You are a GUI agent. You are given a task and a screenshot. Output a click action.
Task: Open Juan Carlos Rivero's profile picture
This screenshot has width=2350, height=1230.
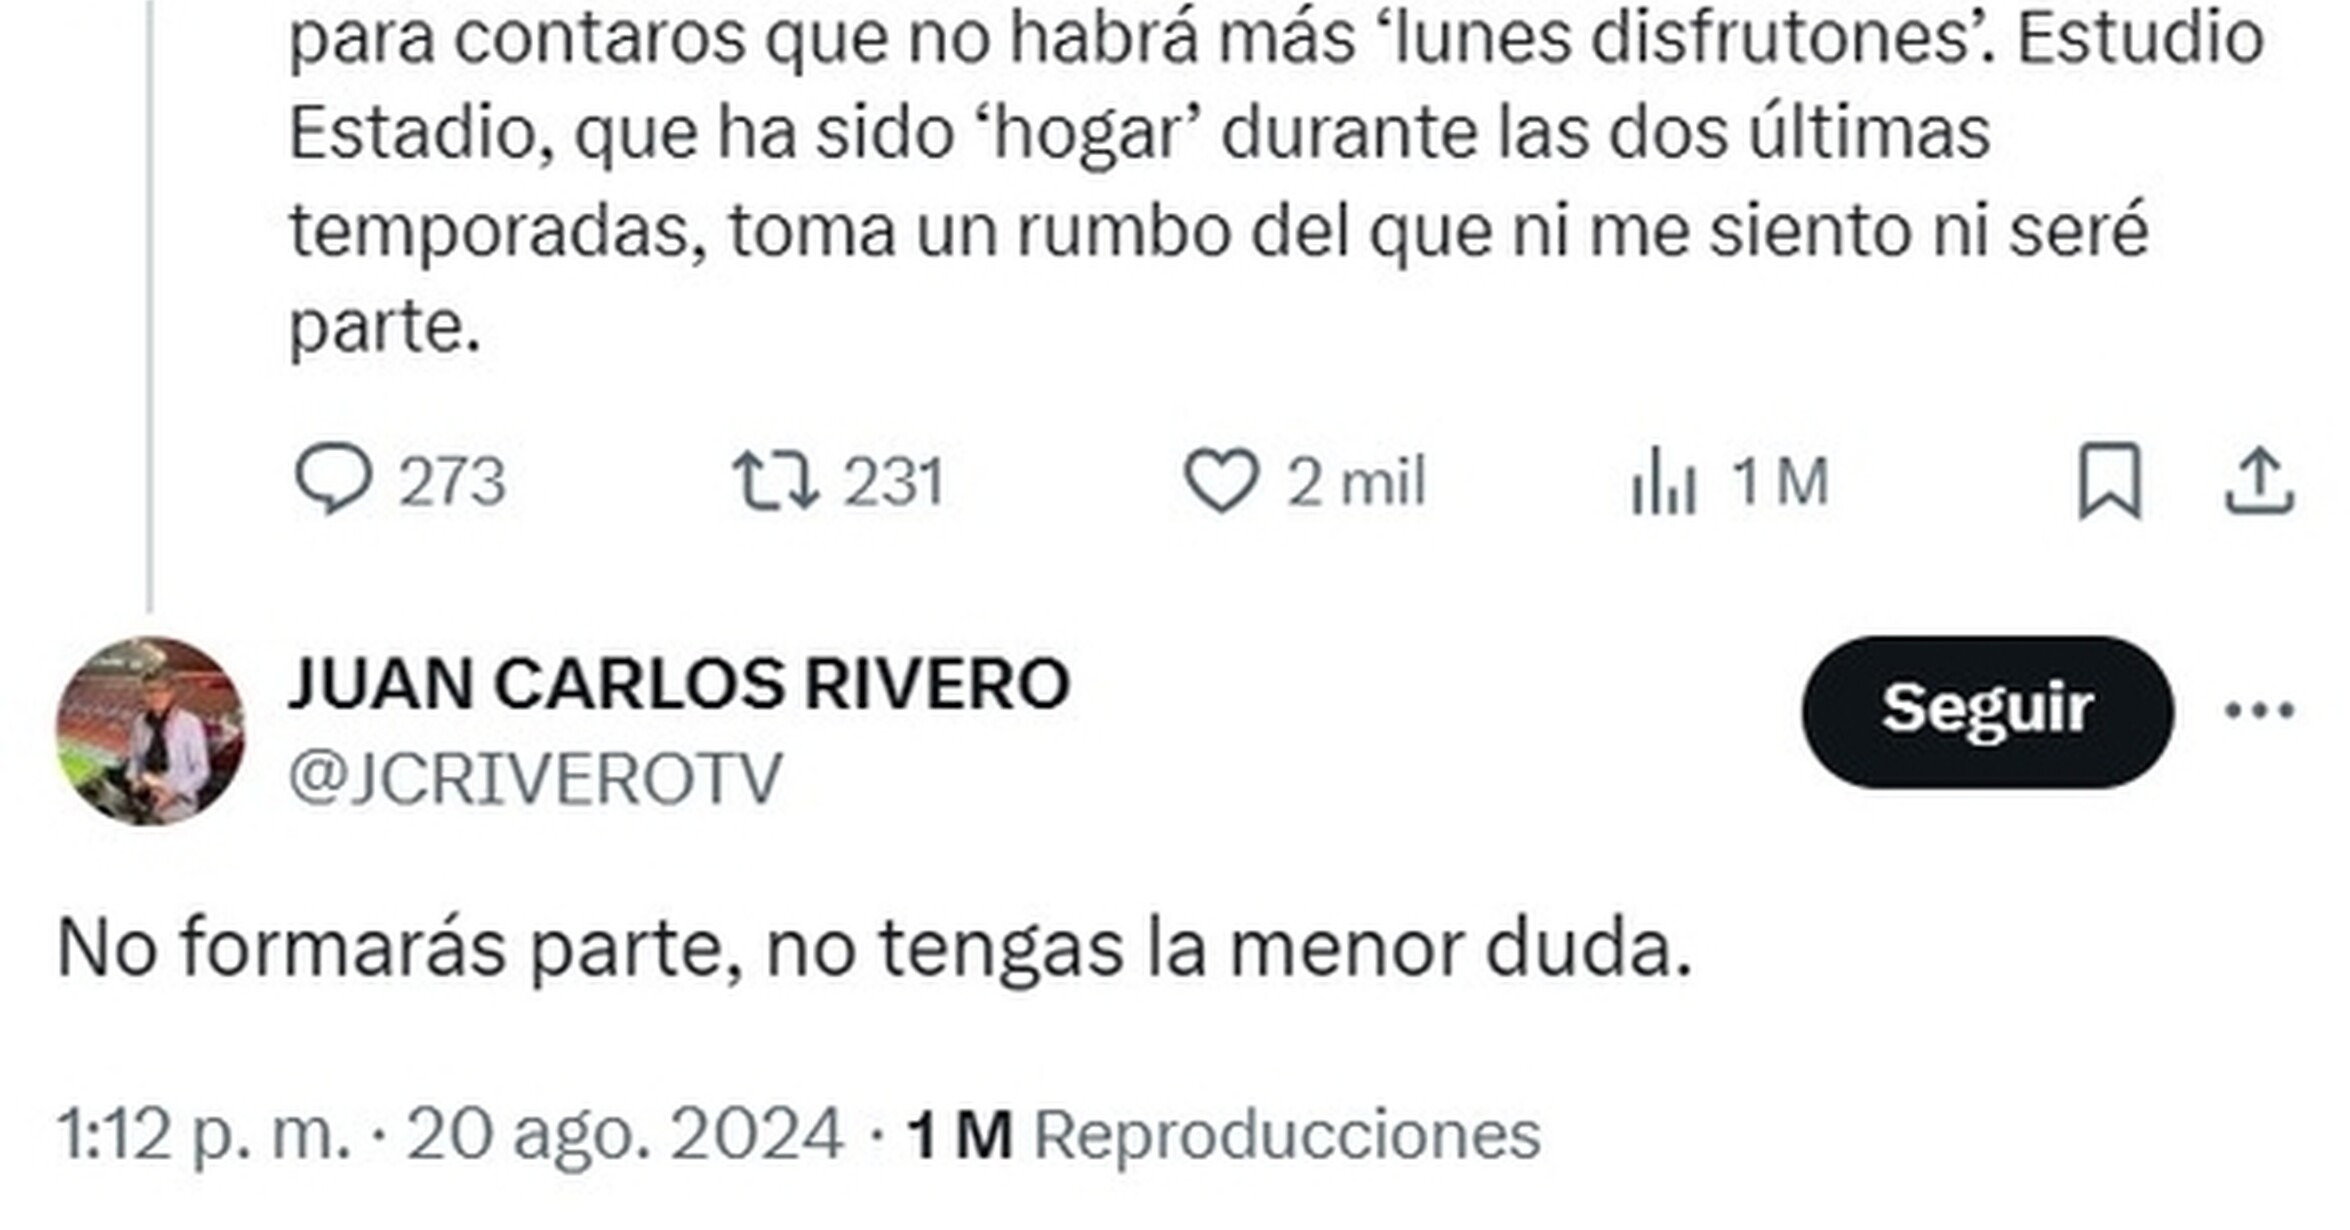[x=150, y=731]
